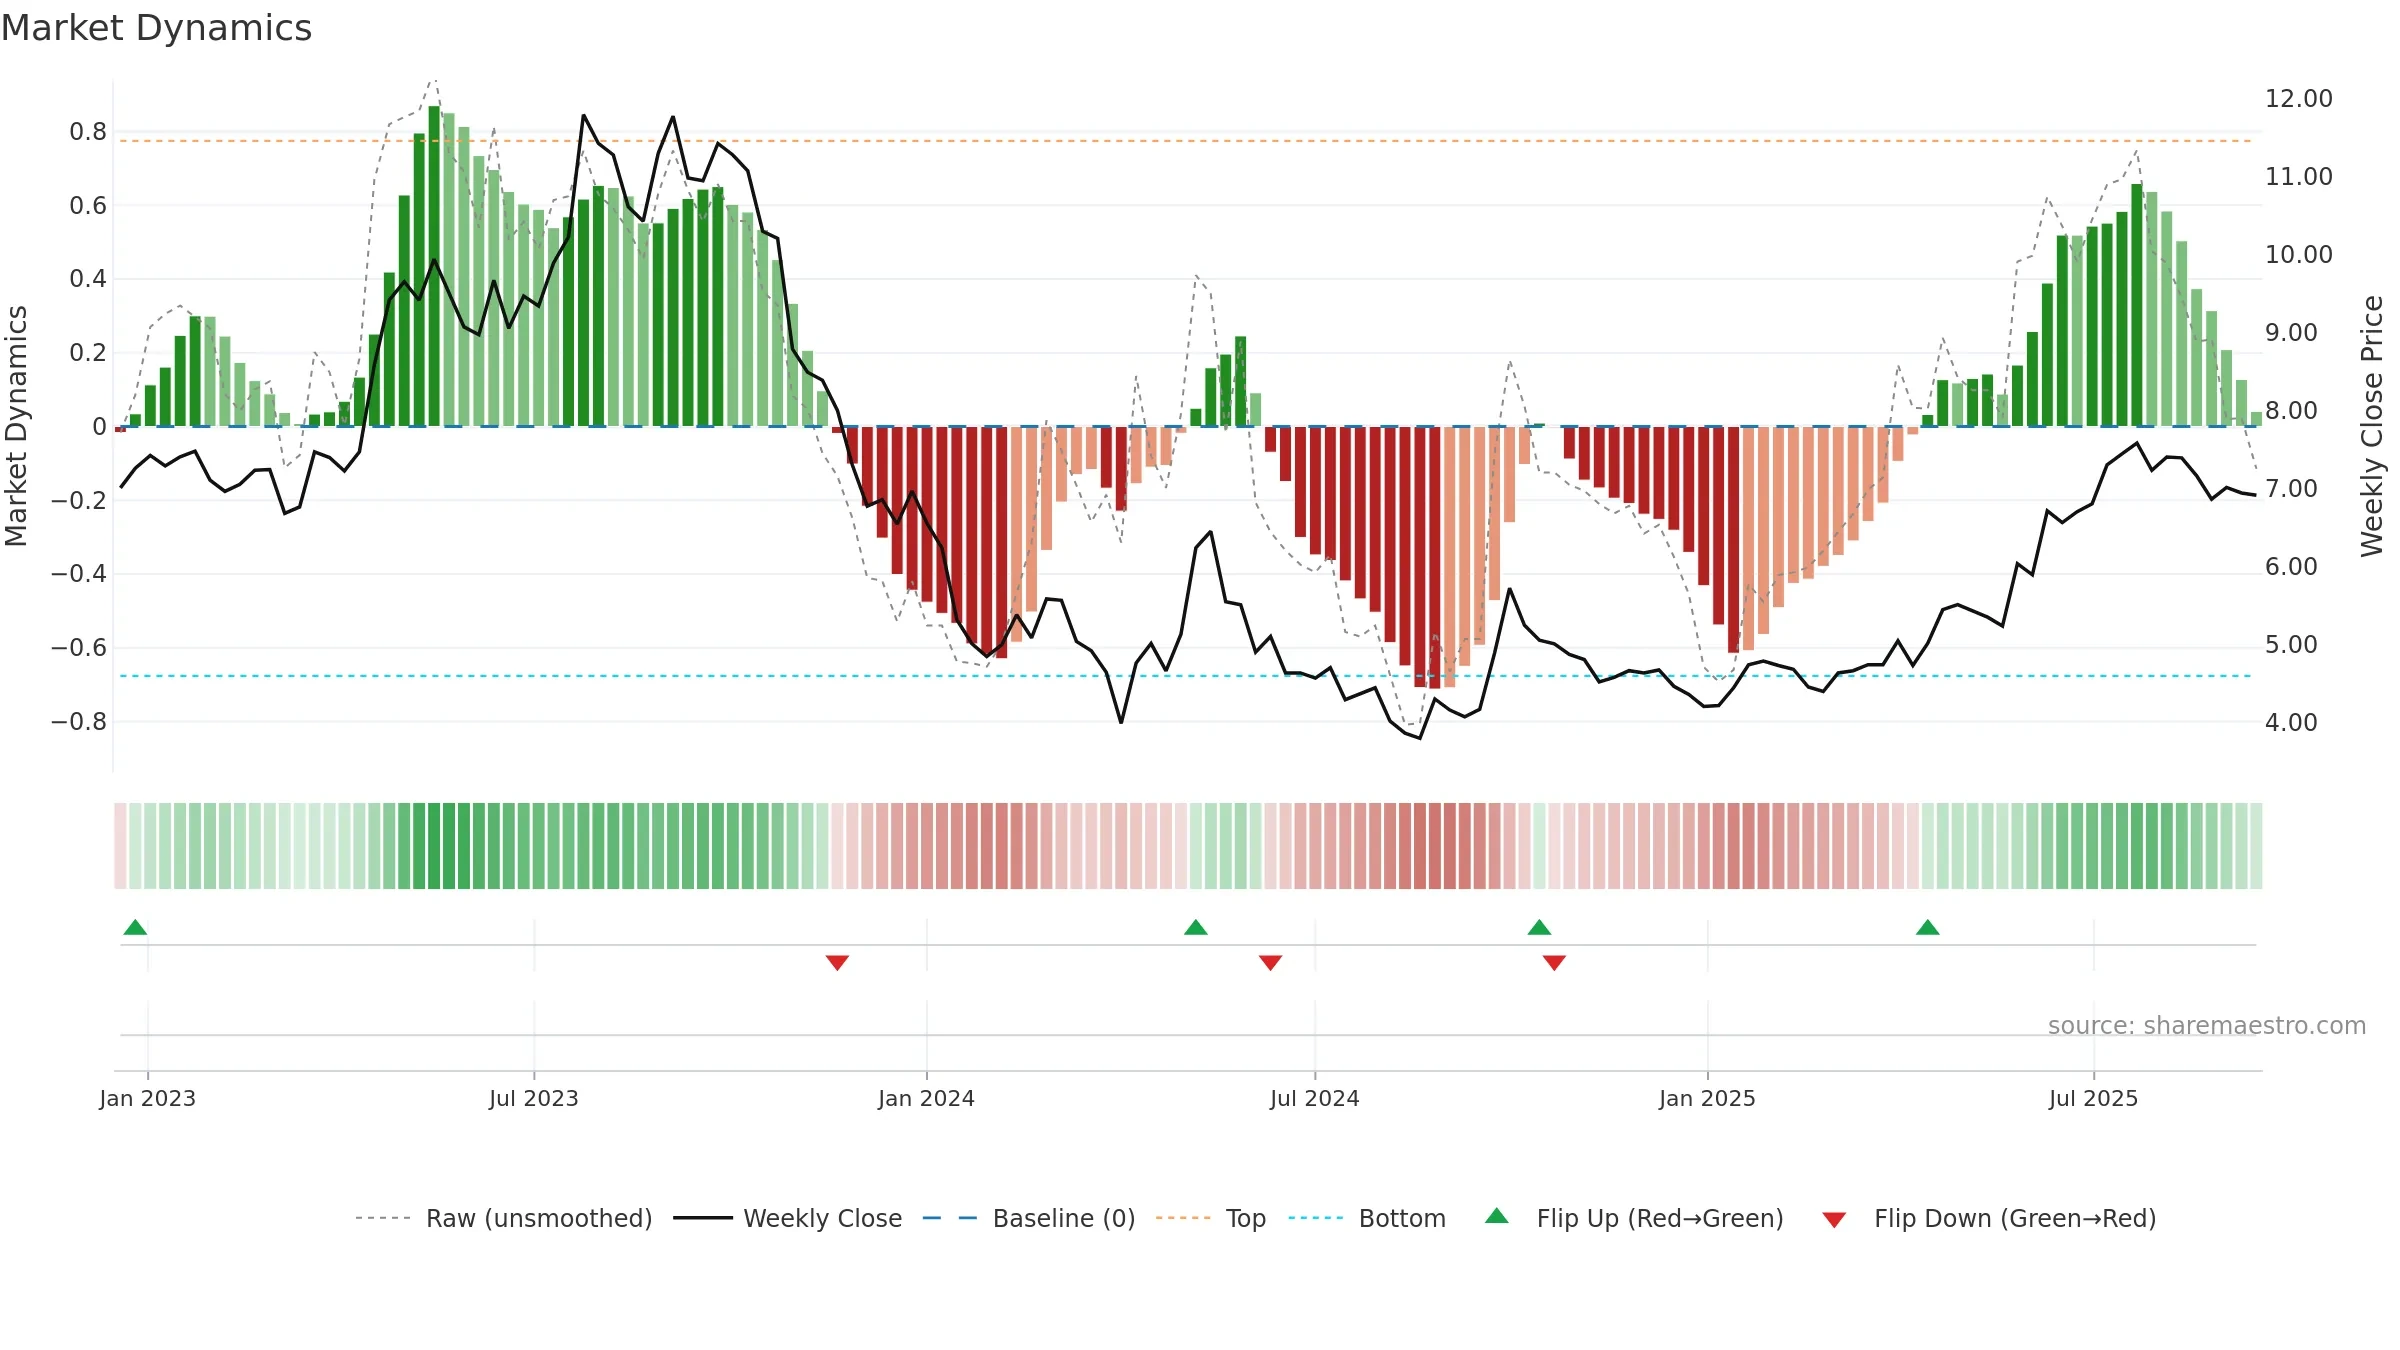Click the Weekly Close Price axis title
Screen dimensions: 2400x1350
(x=2372, y=426)
